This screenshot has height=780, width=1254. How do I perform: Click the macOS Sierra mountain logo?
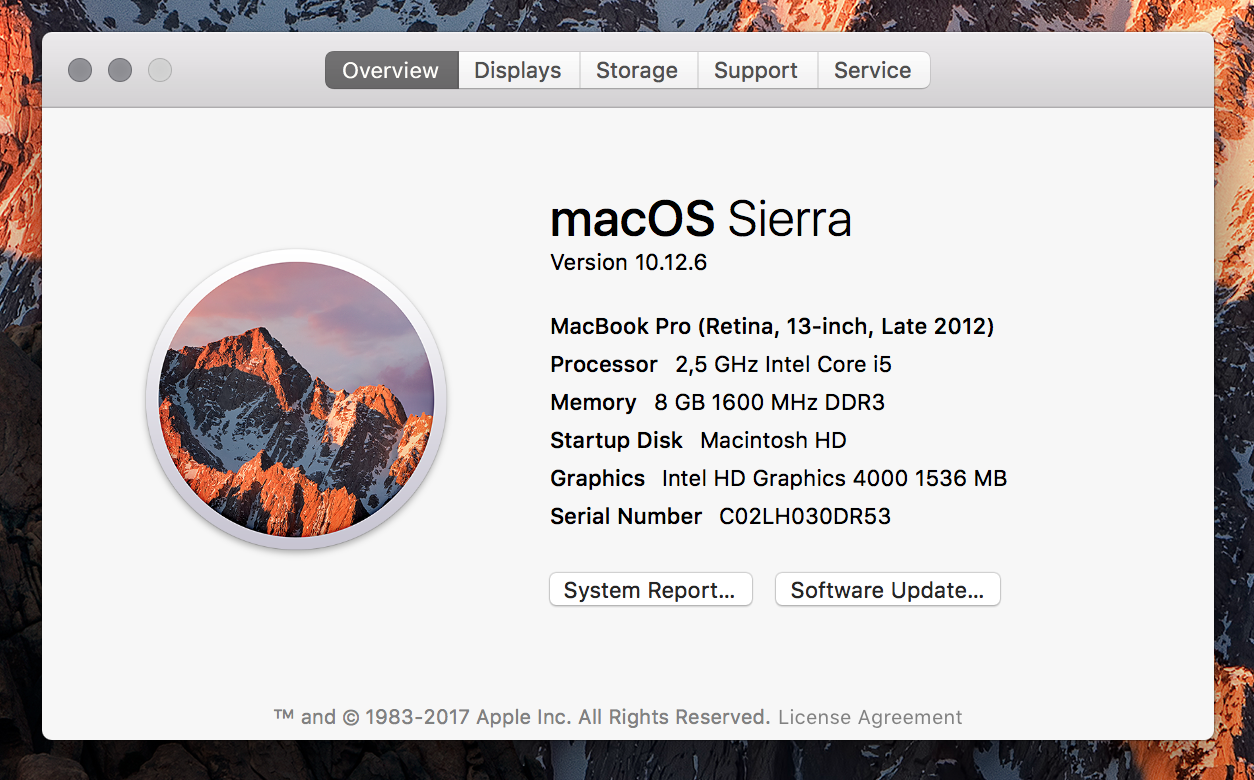point(296,399)
